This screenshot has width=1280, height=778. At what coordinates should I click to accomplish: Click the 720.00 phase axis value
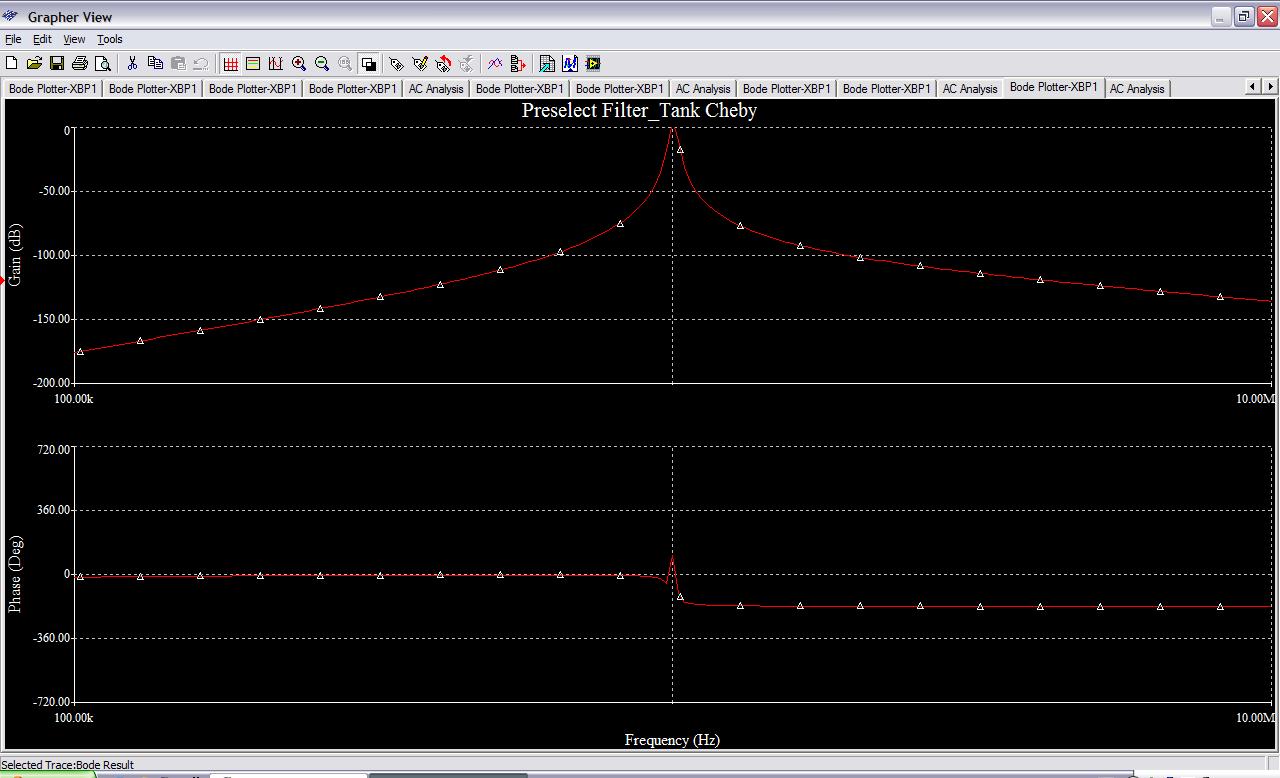pos(54,449)
